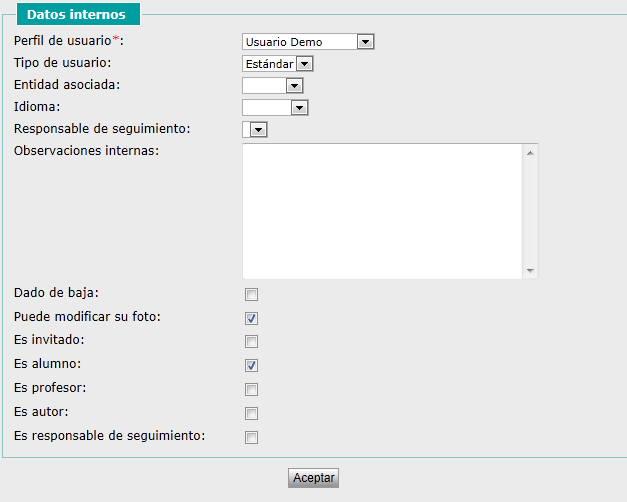Click the Idioma label text

coord(37,107)
